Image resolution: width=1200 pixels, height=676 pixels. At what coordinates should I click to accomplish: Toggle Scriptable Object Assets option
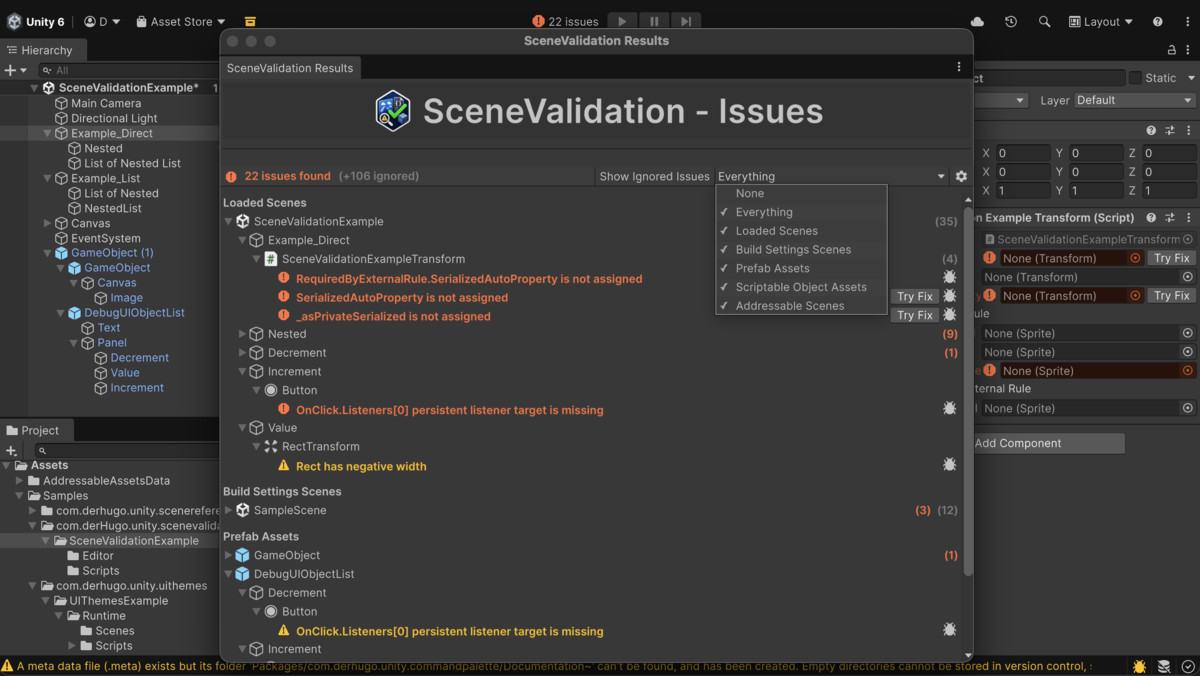click(x=801, y=287)
